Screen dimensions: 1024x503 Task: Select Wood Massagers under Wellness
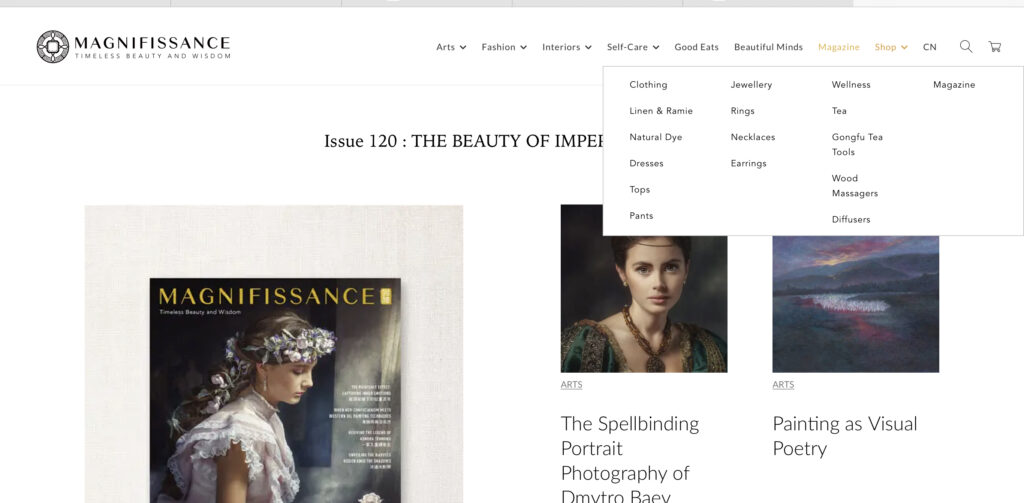(854, 186)
